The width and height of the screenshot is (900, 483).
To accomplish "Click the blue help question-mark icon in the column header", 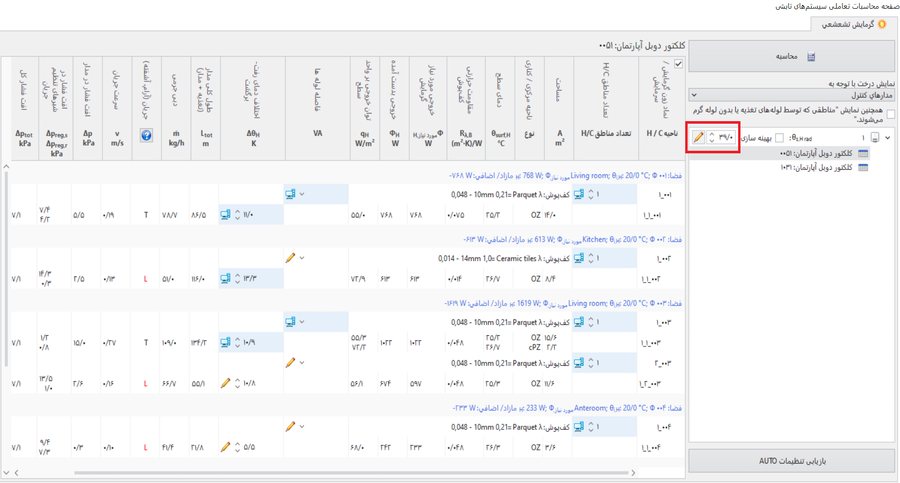I will pyautogui.click(x=146, y=135).
